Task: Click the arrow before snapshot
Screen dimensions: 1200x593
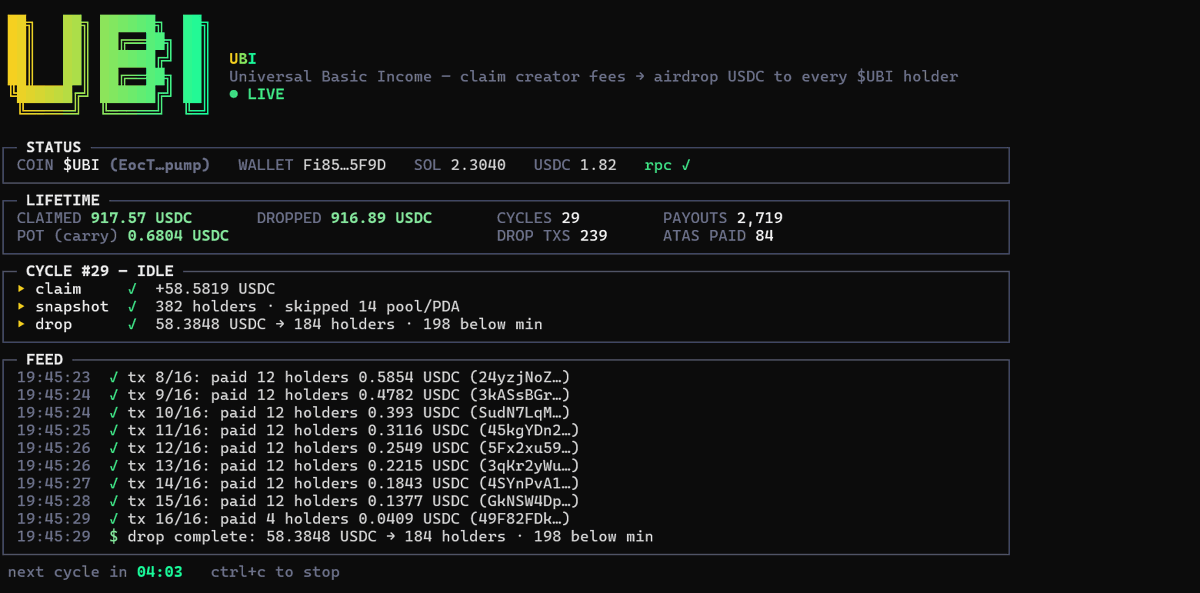Action: [x=22, y=307]
